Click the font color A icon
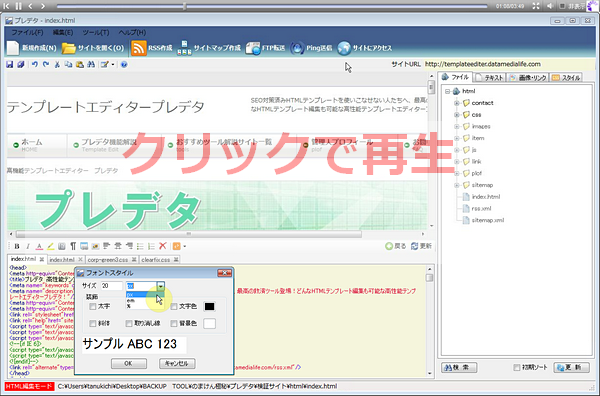Viewport: 600px width, 396px height. [x=39, y=246]
